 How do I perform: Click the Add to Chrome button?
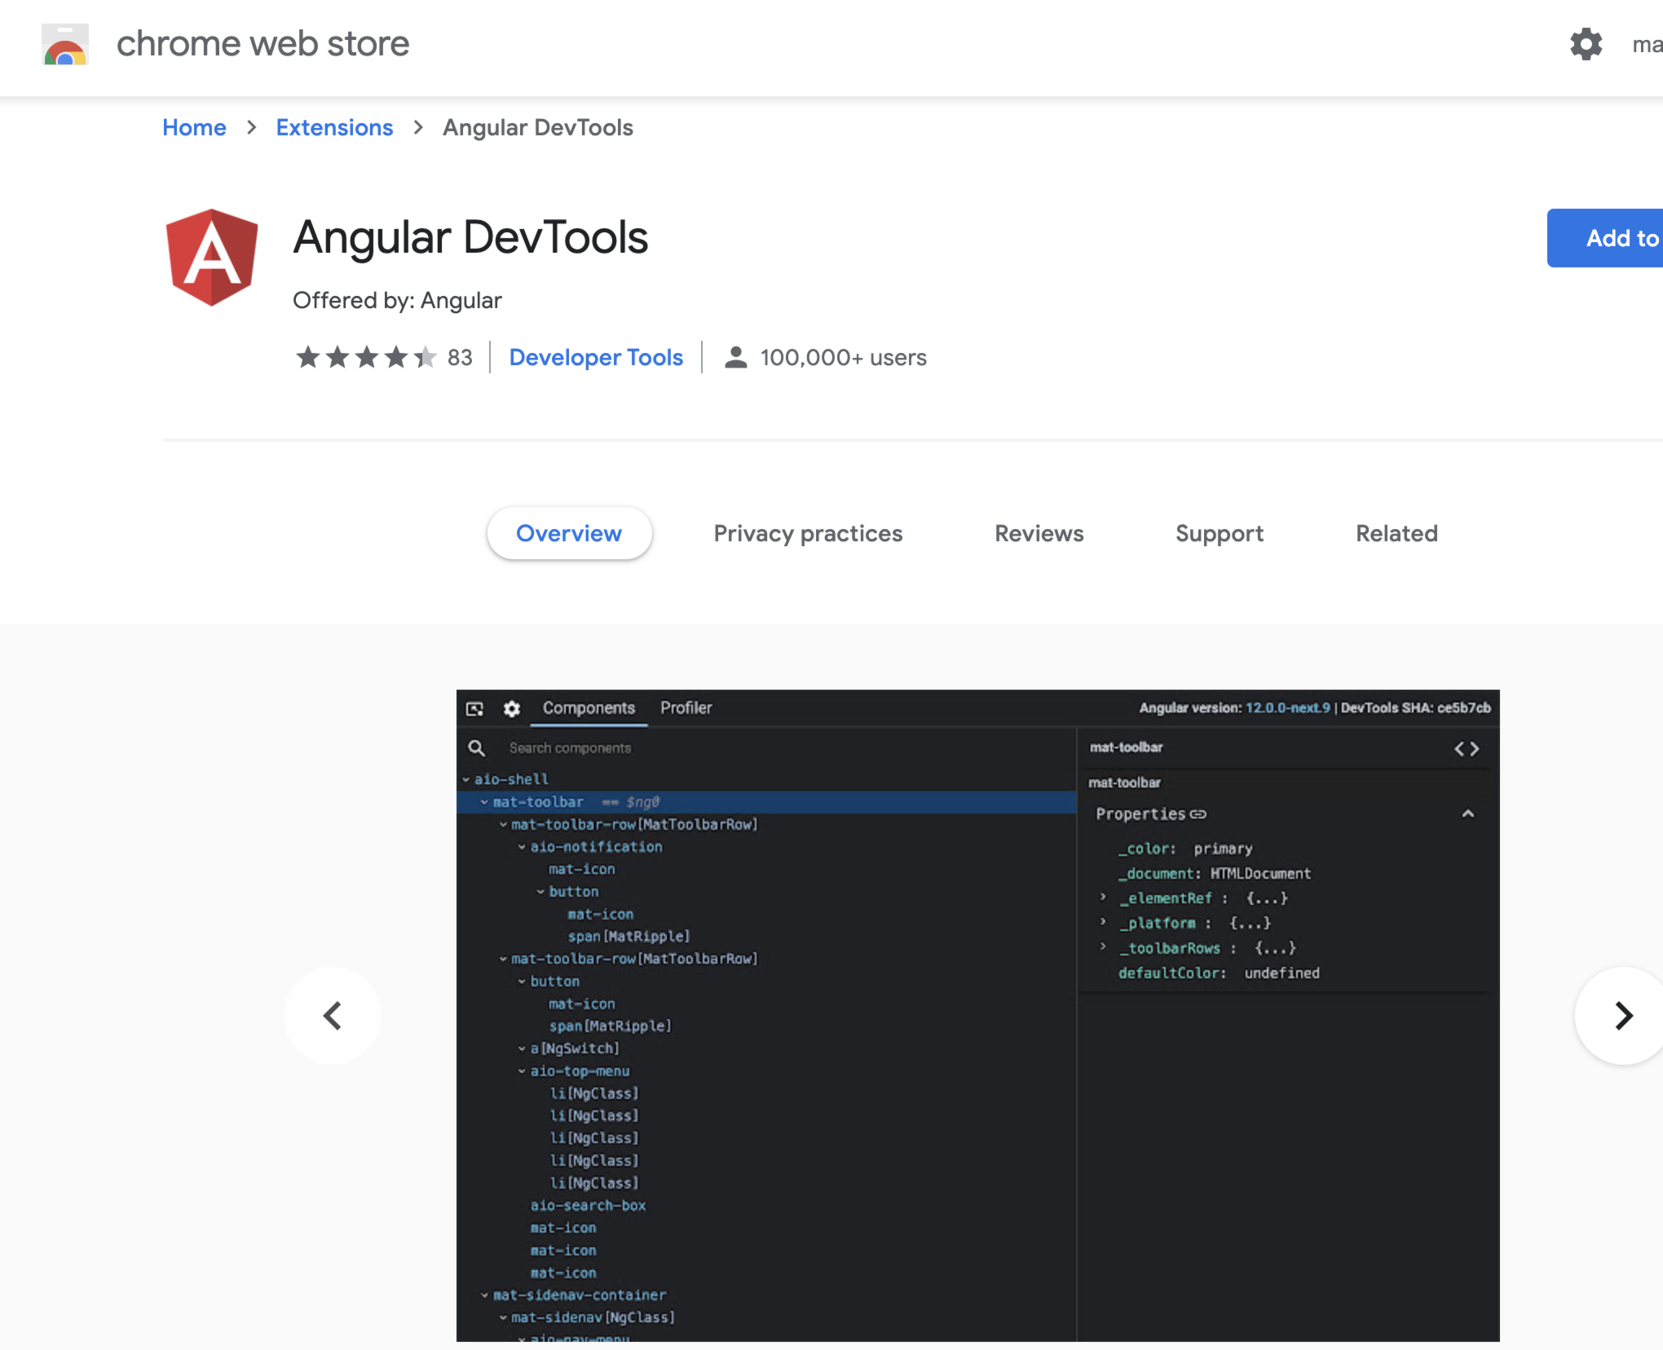[1605, 238]
